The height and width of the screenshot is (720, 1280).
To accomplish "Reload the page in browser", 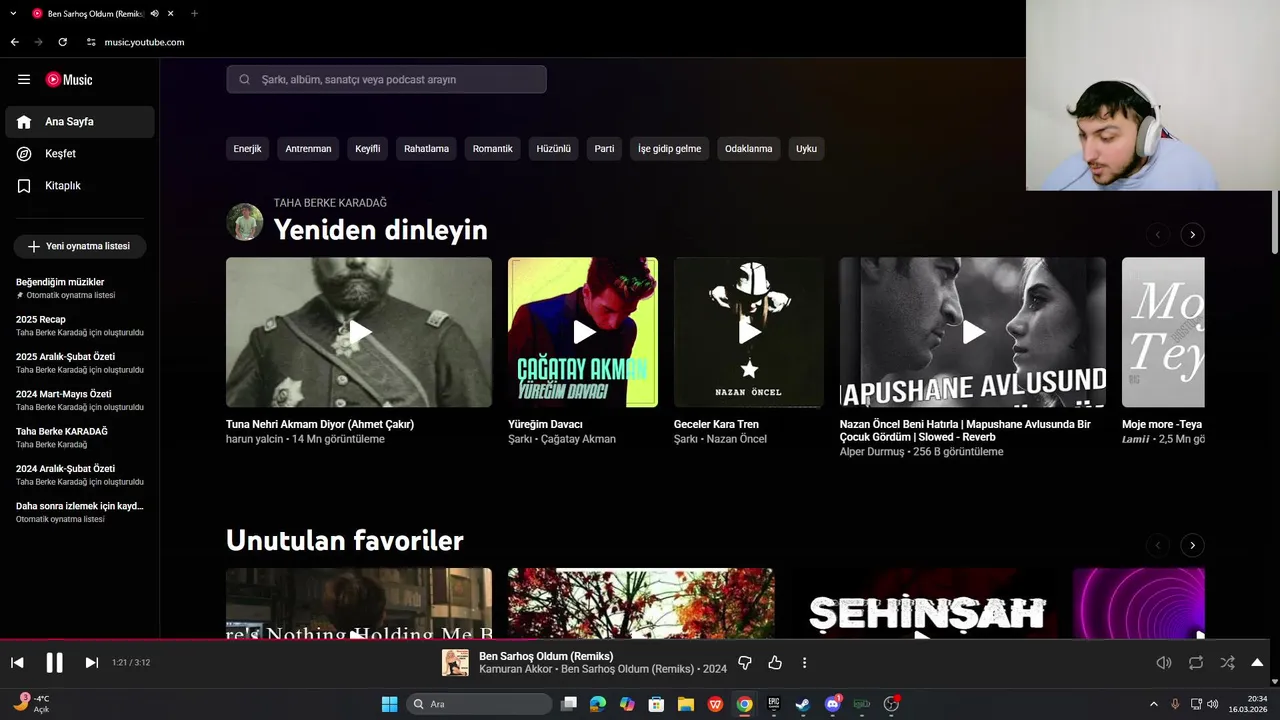I will (62, 42).
